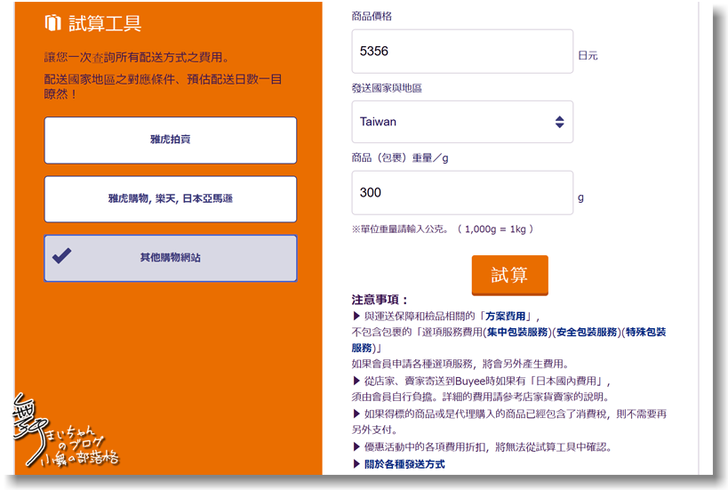
Task: Click the 發送國家與地區 label
Action: click(386, 88)
